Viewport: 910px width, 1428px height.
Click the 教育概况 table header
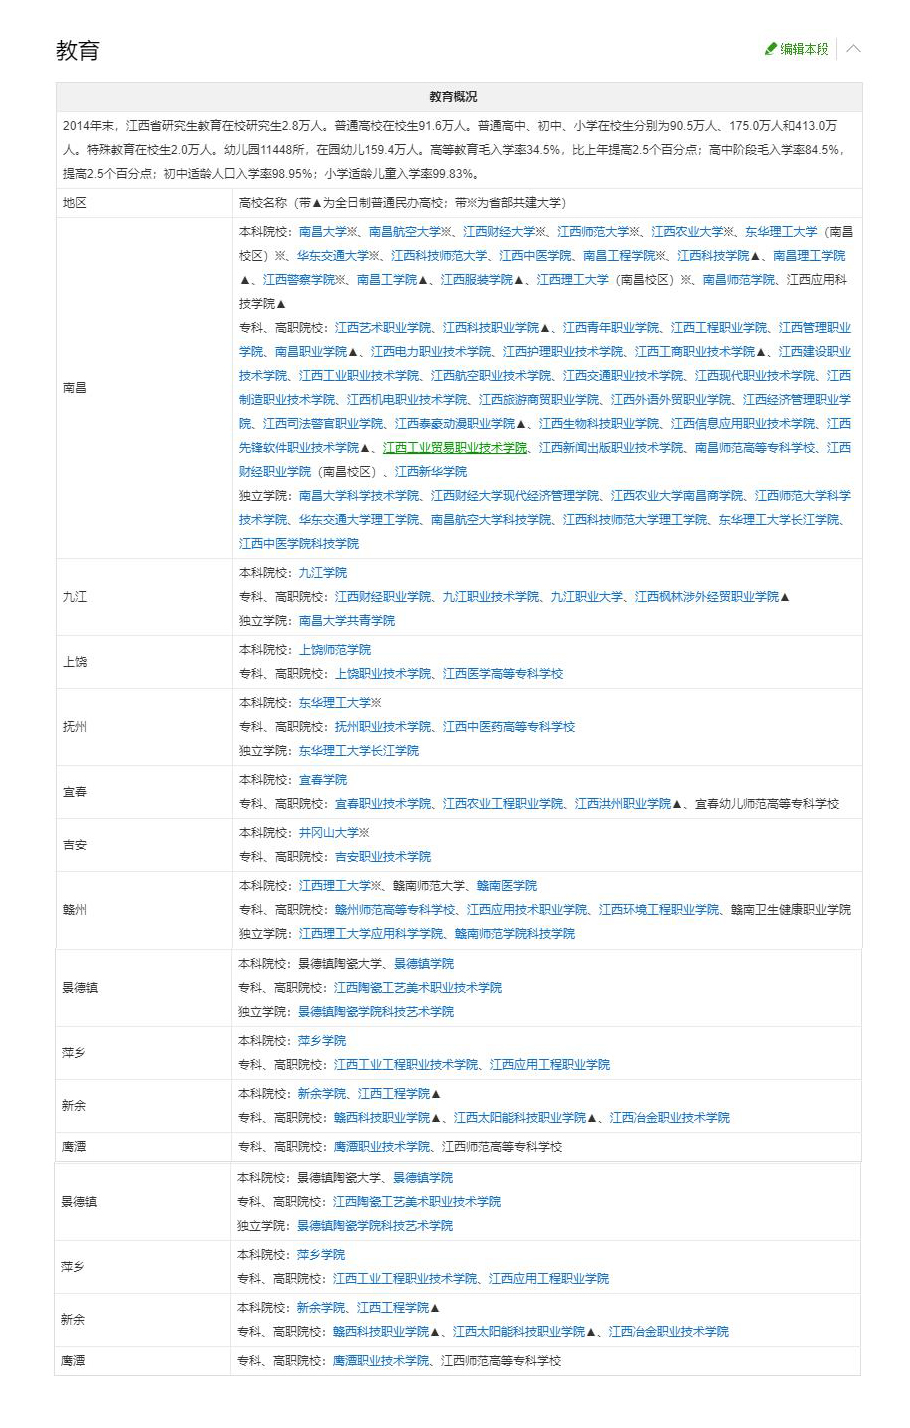pos(459,97)
